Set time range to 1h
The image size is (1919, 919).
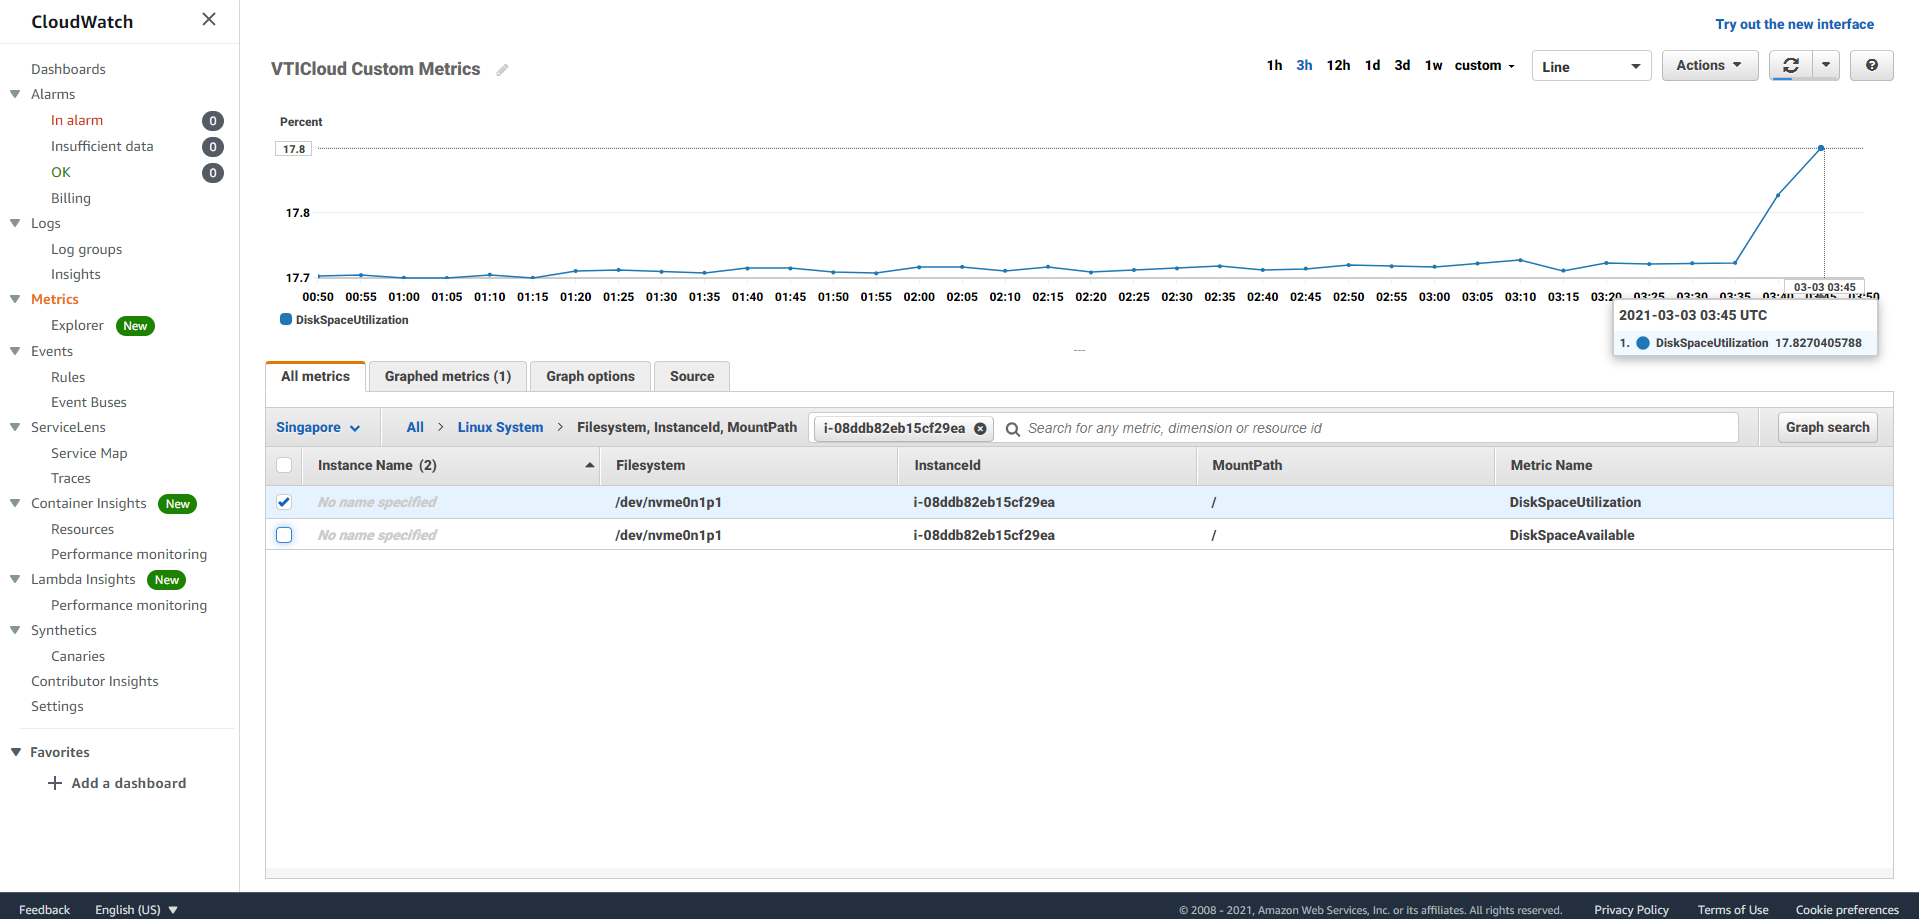[x=1274, y=65]
